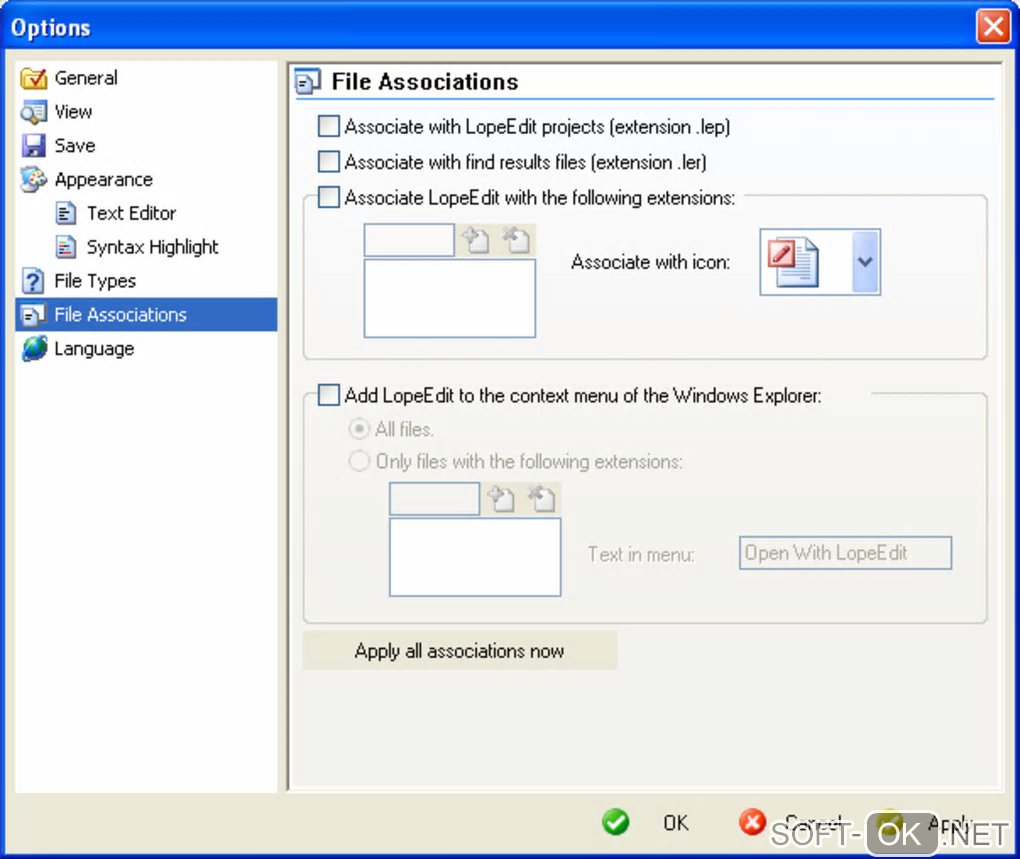
Task: Open the View options page
Action: (73, 112)
